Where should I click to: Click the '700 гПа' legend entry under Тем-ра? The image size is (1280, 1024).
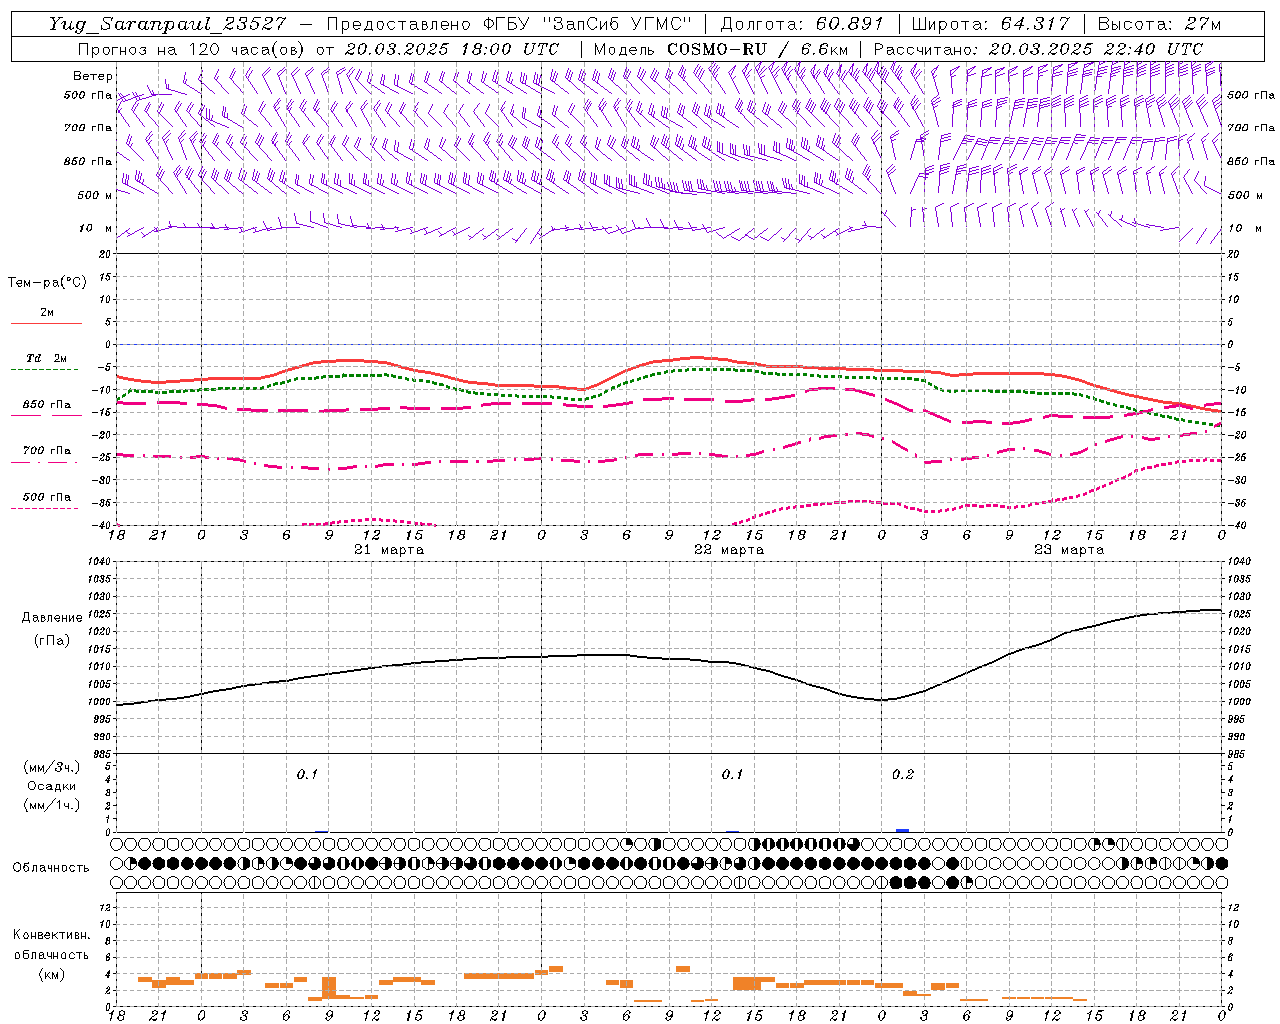(x=46, y=451)
